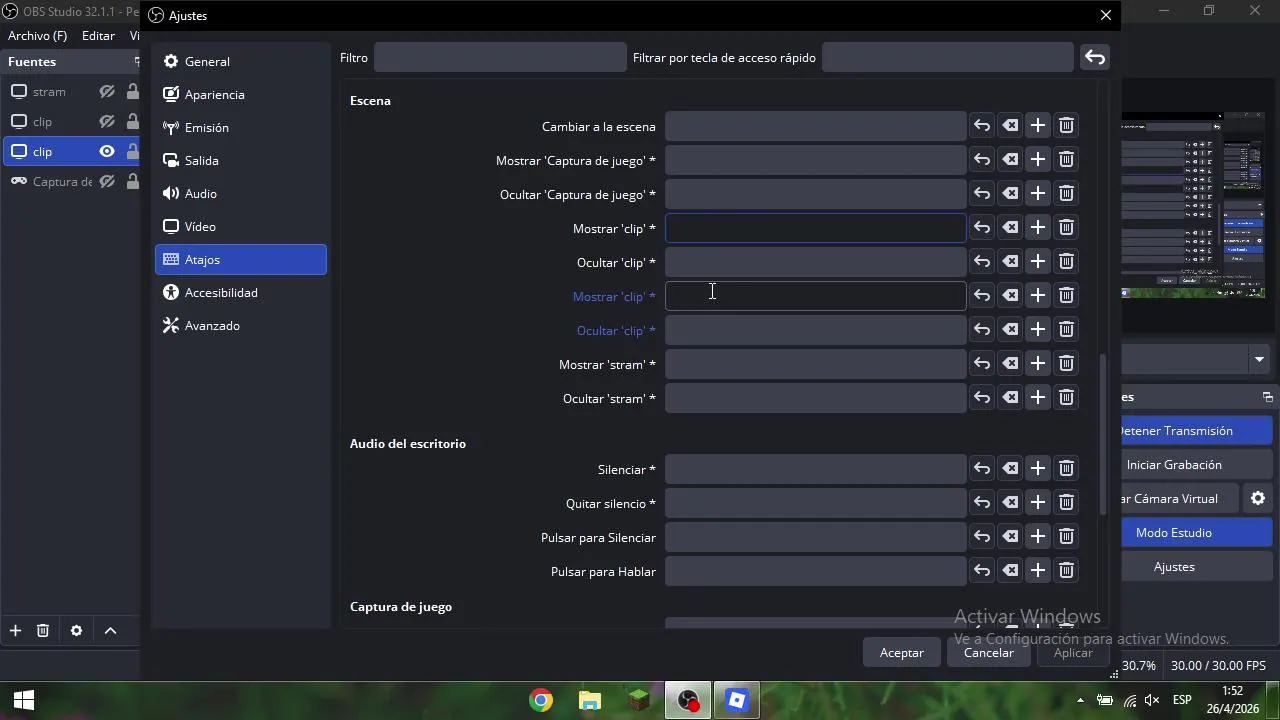The height and width of the screenshot is (720, 1280).
Task: Open the Apariencia settings section
Action: point(241,95)
